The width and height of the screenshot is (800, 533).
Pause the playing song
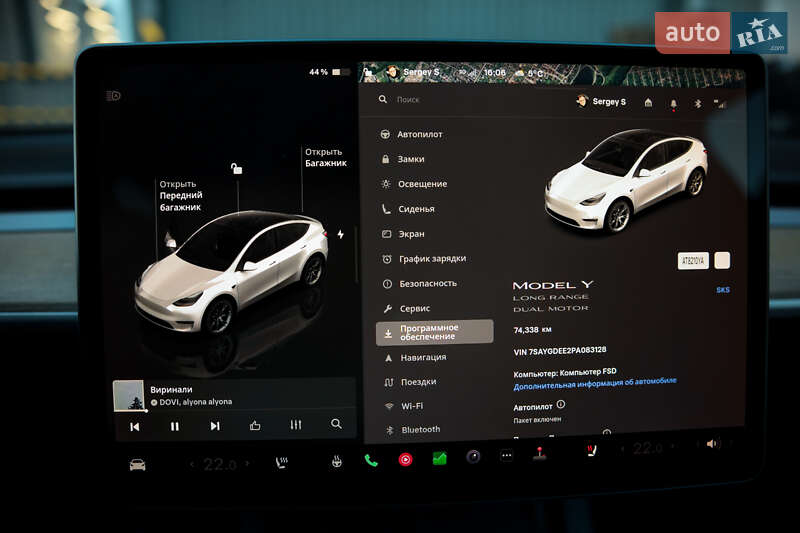coord(174,426)
